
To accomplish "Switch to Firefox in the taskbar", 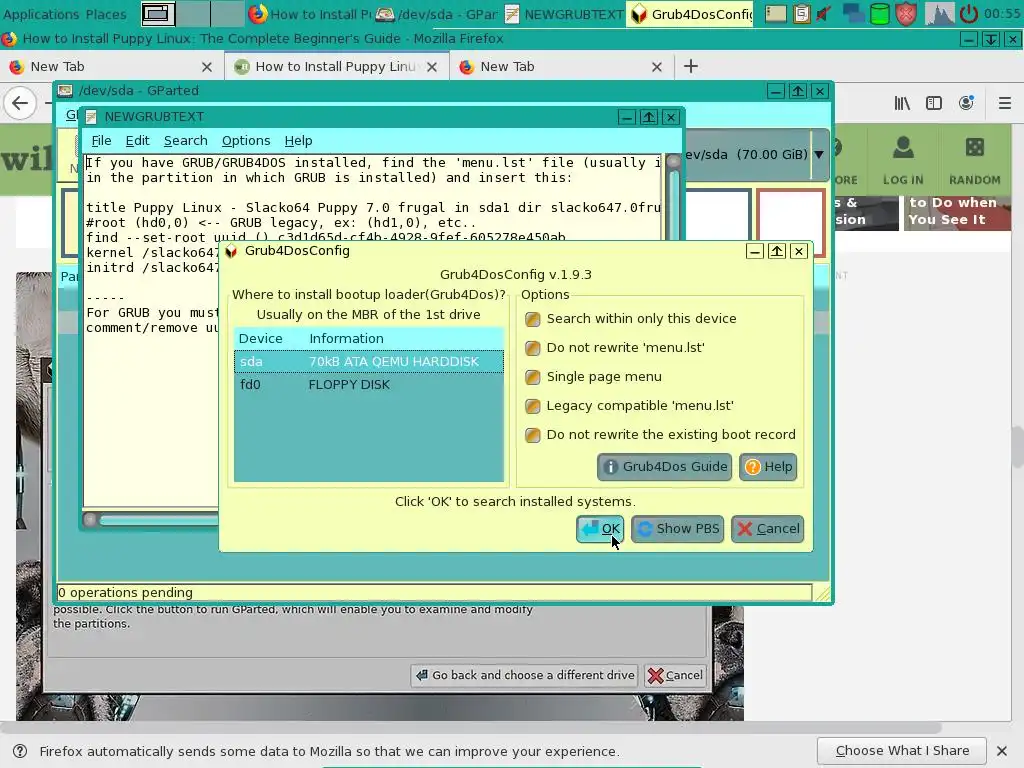I will (x=310, y=14).
